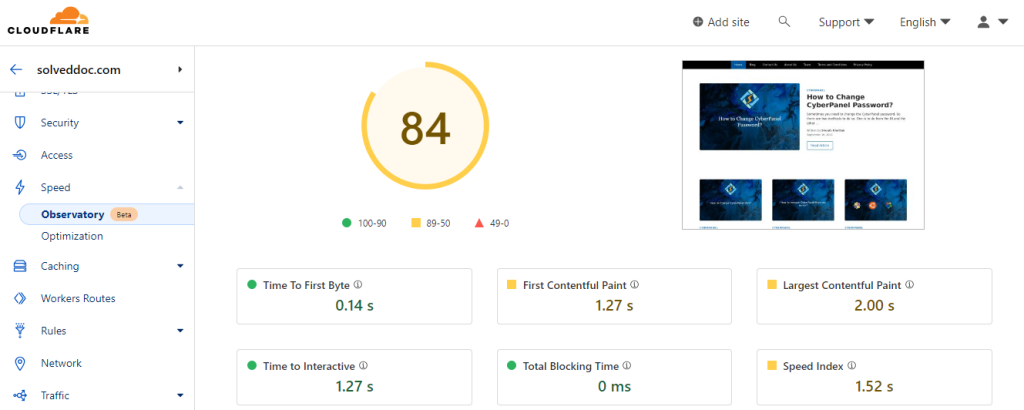Click the 1.27 s First Contentful Paint value
This screenshot has width=1024, height=410.
615,305
